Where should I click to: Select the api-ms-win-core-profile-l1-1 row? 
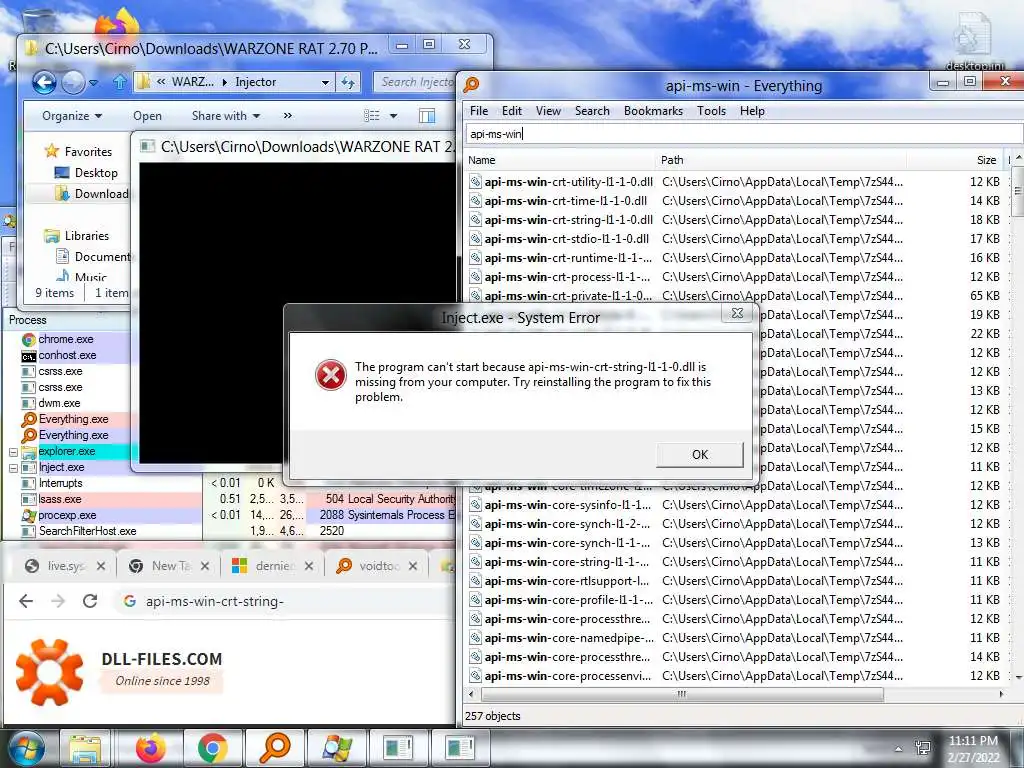tap(735, 600)
